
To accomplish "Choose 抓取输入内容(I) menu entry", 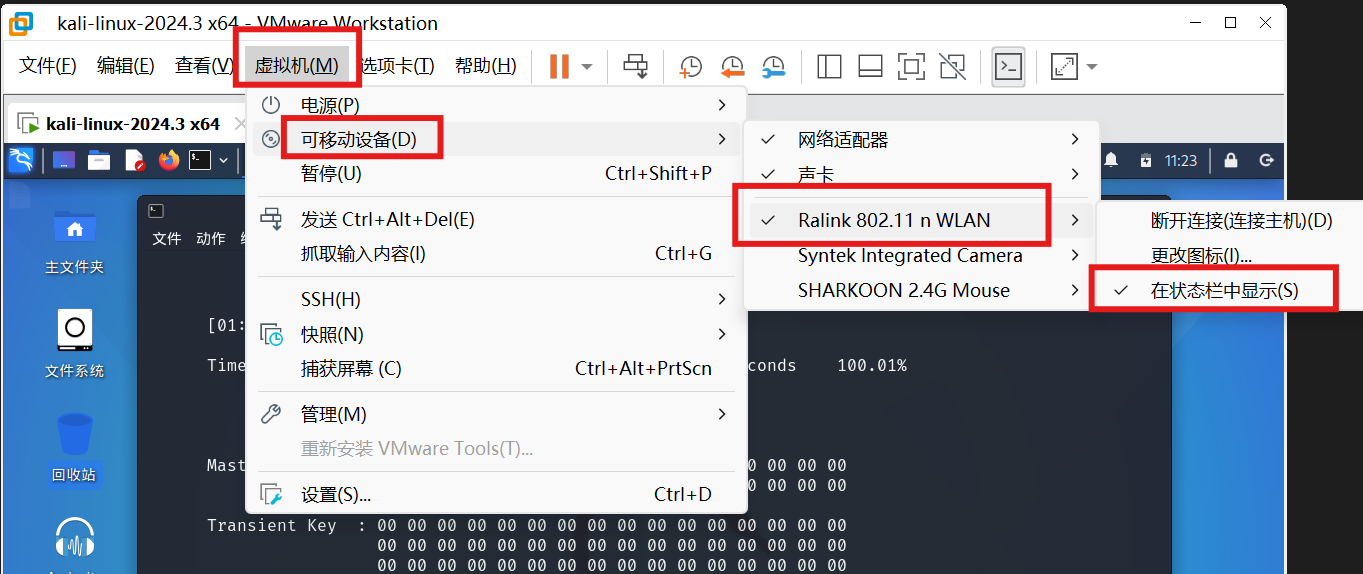I will click(x=496, y=254).
